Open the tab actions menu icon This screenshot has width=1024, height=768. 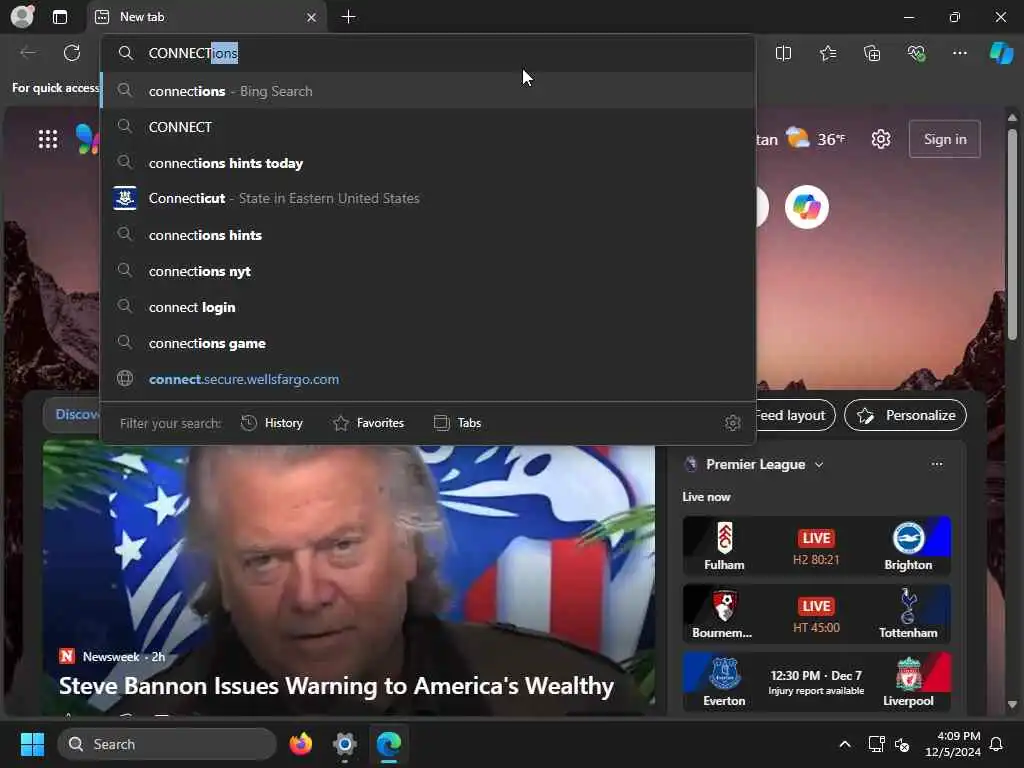59,17
